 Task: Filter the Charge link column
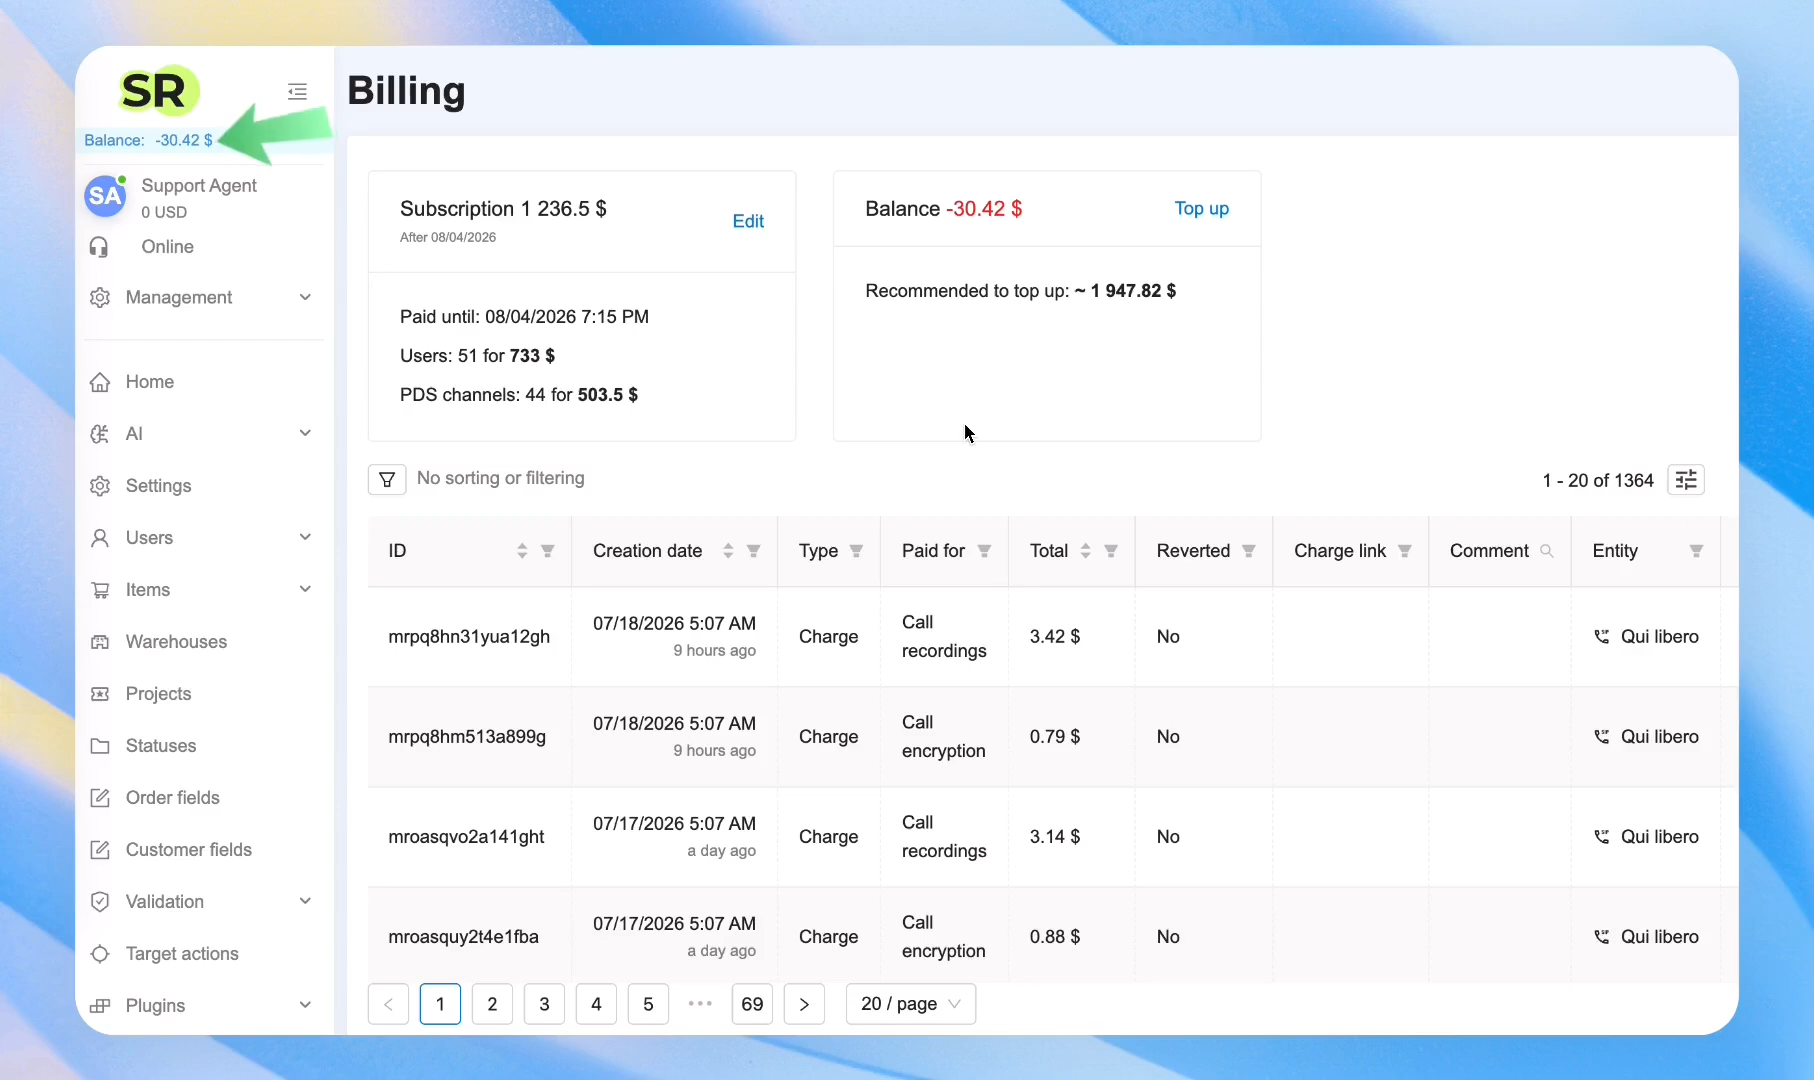tap(1405, 551)
